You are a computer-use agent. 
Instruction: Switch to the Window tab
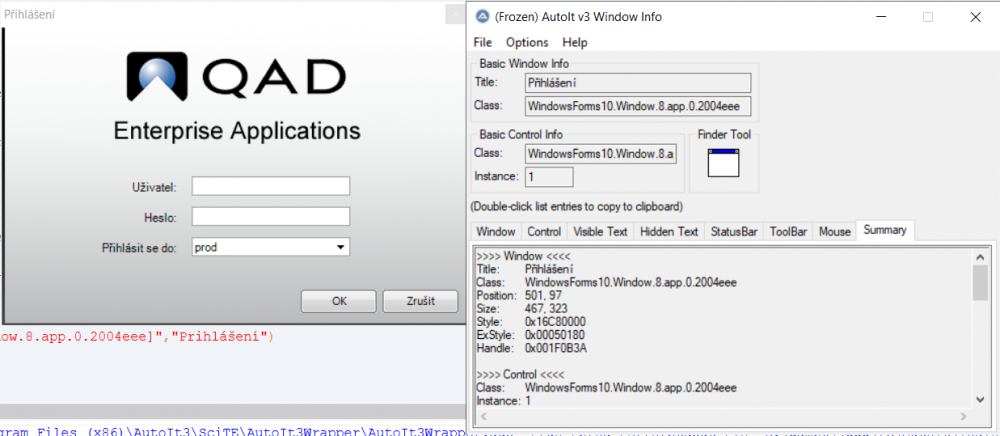tap(496, 231)
